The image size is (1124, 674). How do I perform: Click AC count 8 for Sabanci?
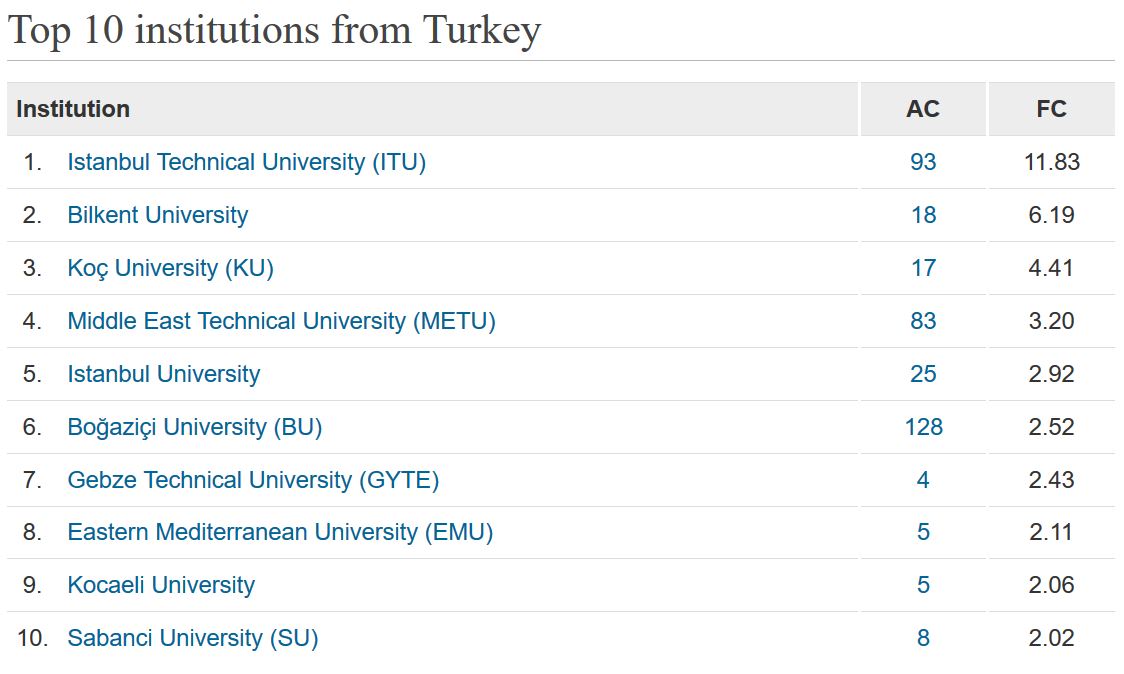click(923, 638)
